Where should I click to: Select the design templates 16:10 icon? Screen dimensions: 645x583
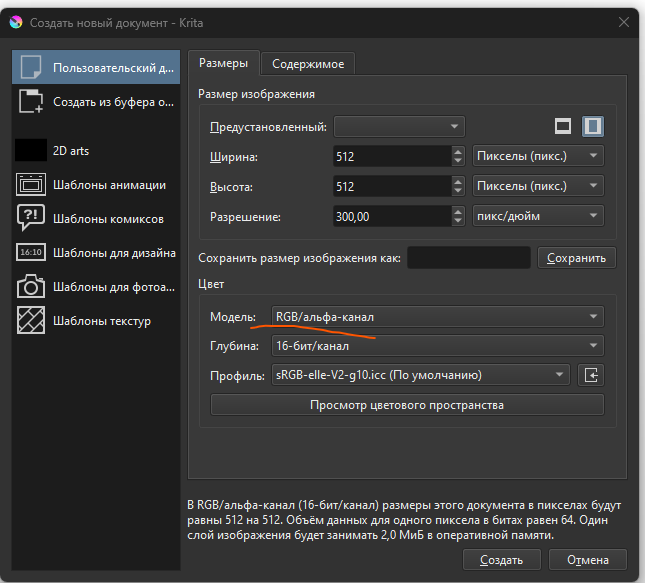click(x=31, y=253)
